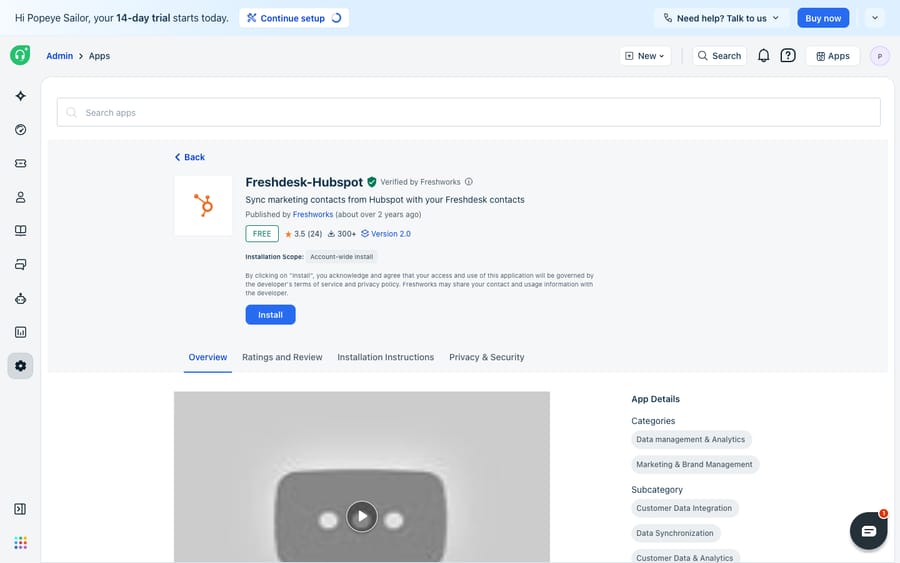Open the Admin breadcrumb link
Screen dimensions: 900x563
(60, 56)
